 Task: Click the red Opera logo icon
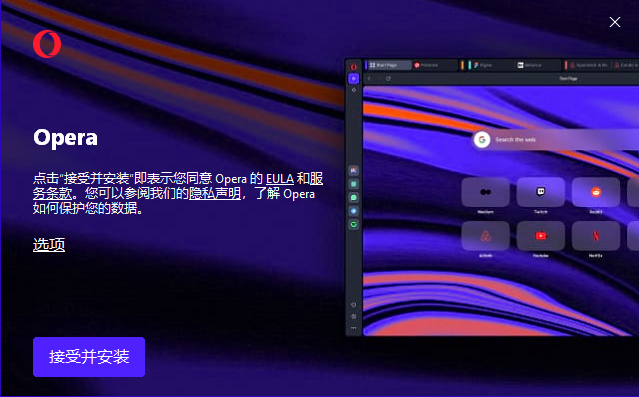pyautogui.click(x=47, y=44)
